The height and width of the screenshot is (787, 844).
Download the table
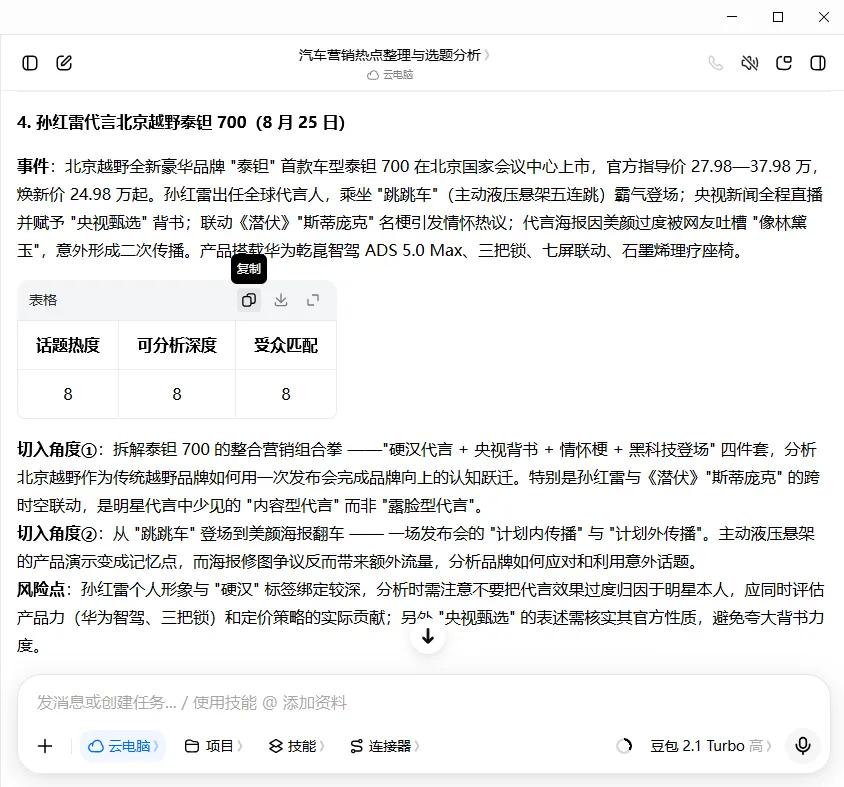(x=280, y=300)
